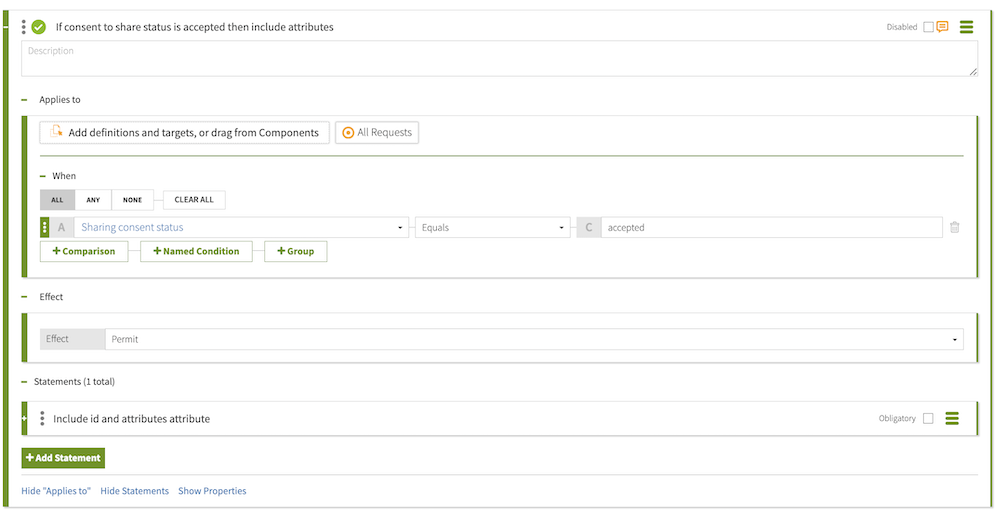Open the statement hamburger menu icon
This screenshot has height=517, width=1000.
coord(952,418)
